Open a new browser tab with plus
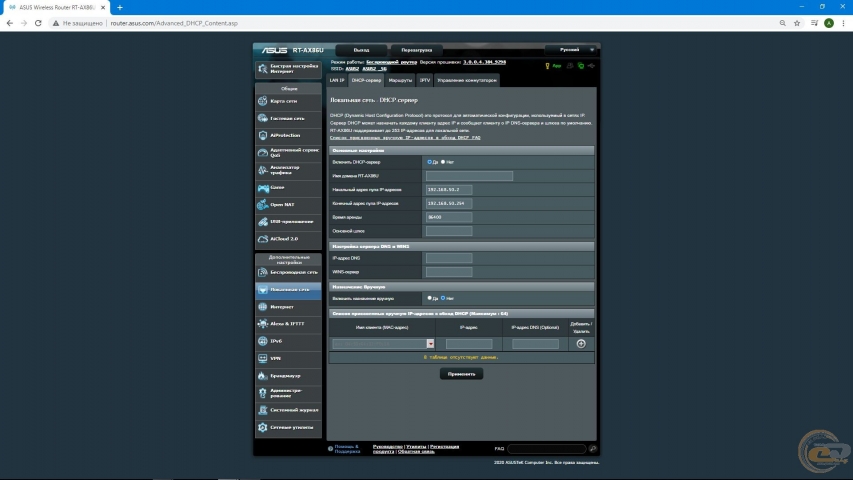The height and width of the screenshot is (480, 853). pyautogui.click(x=120, y=7)
